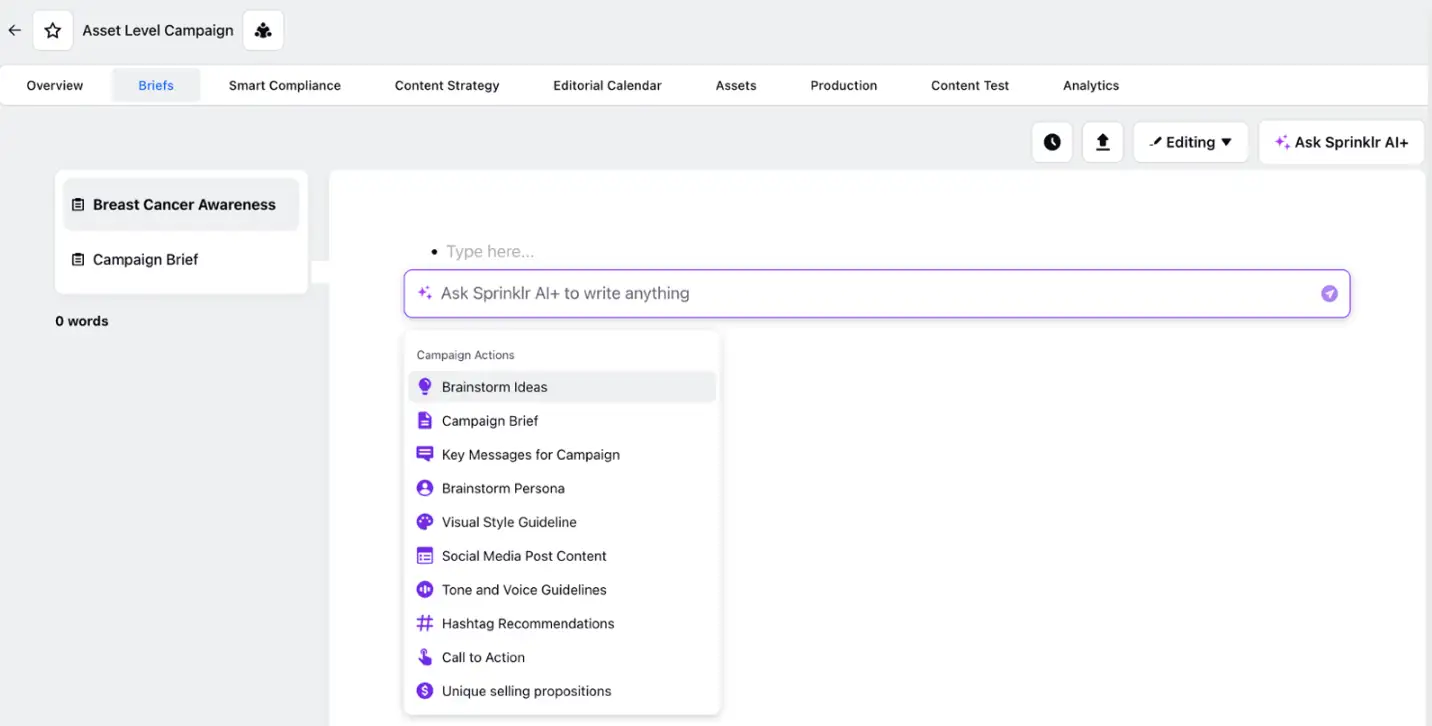The width and height of the screenshot is (1432, 726).
Task: Click the upload/export icon near Editing
Action: tap(1102, 141)
